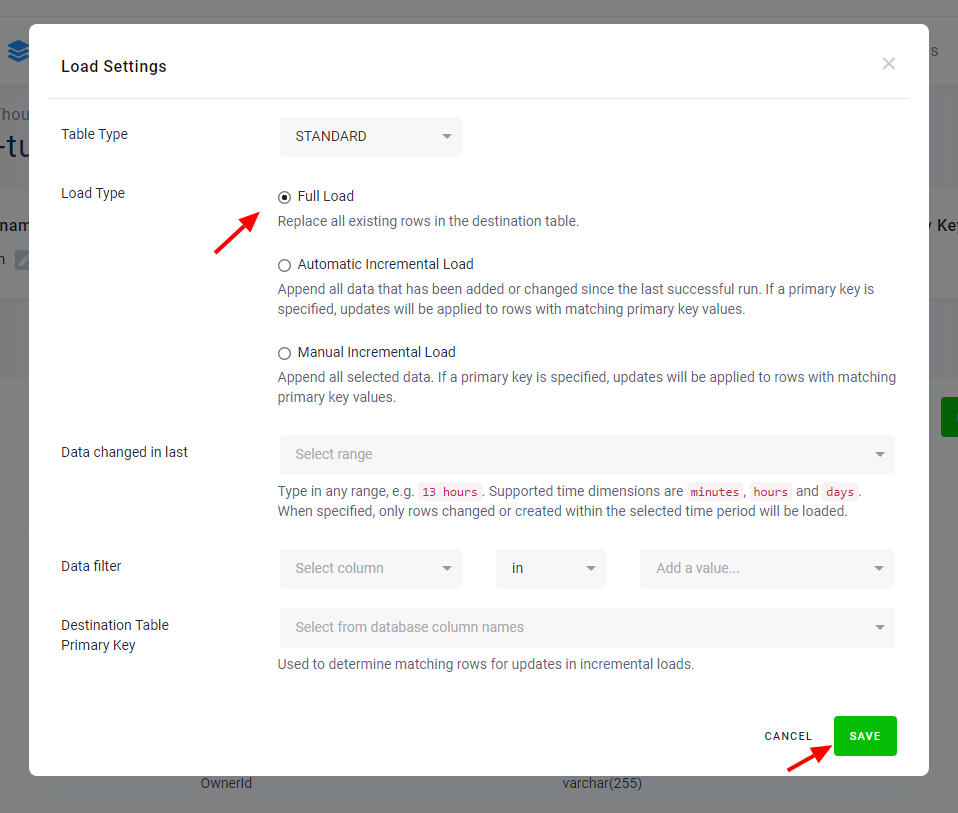Open the Select range dropdown
The height and width of the screenshot is (813, 958).
[x=587, y=454]
